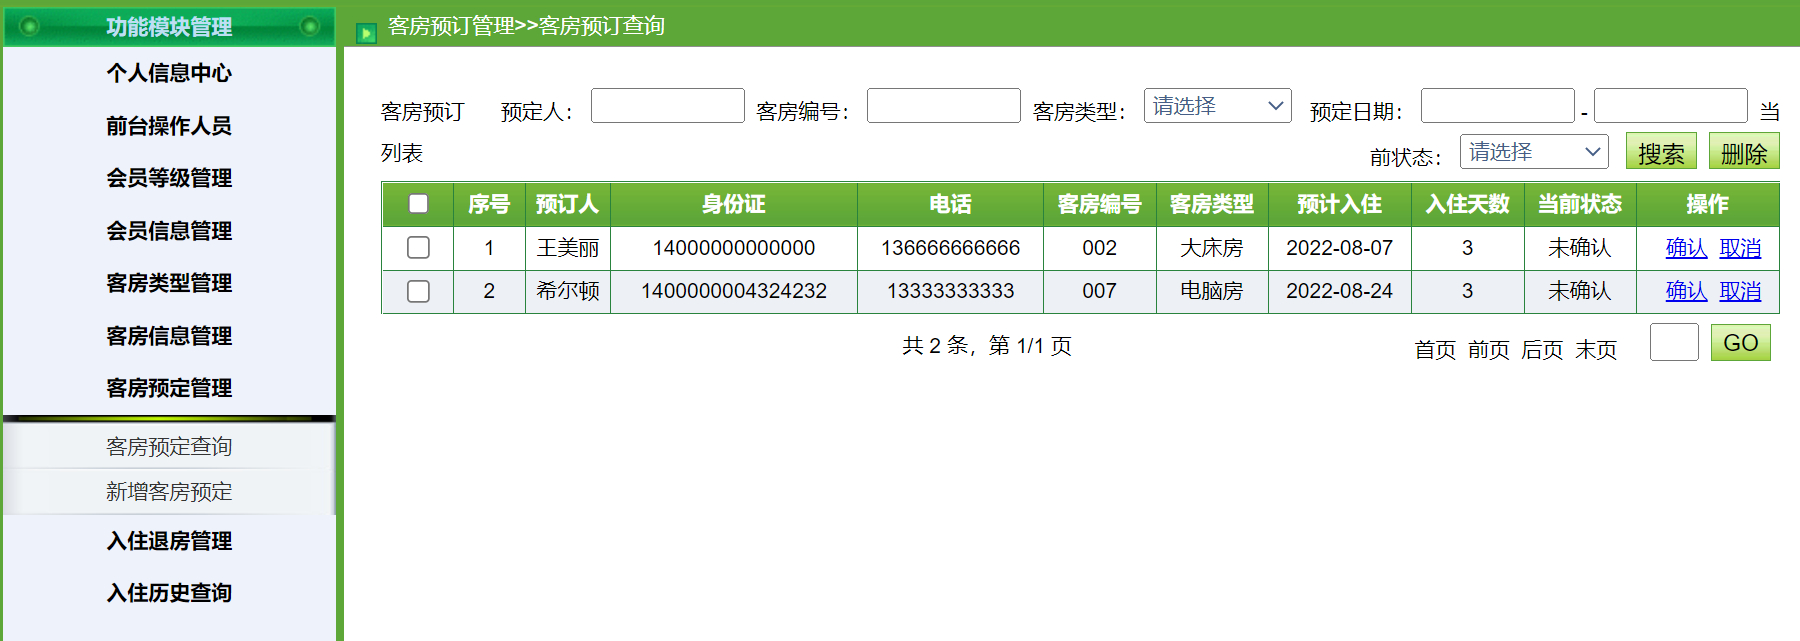1800x641 pixels.
Task: Open the 当前状态 dropdown
Action: [1533, 152]
